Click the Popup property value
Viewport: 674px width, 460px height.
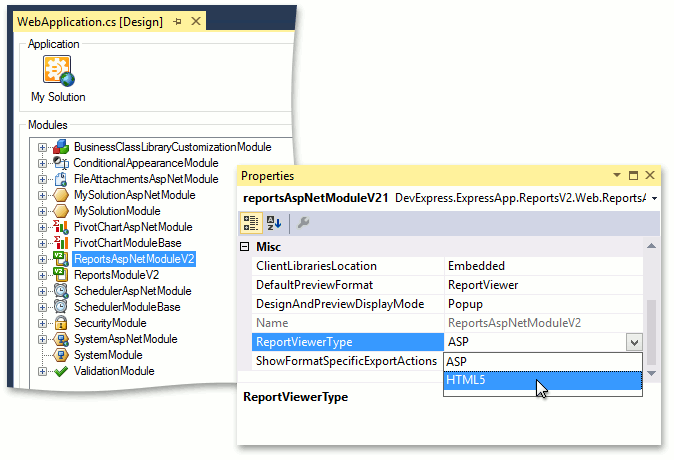(x=466, y=304)
